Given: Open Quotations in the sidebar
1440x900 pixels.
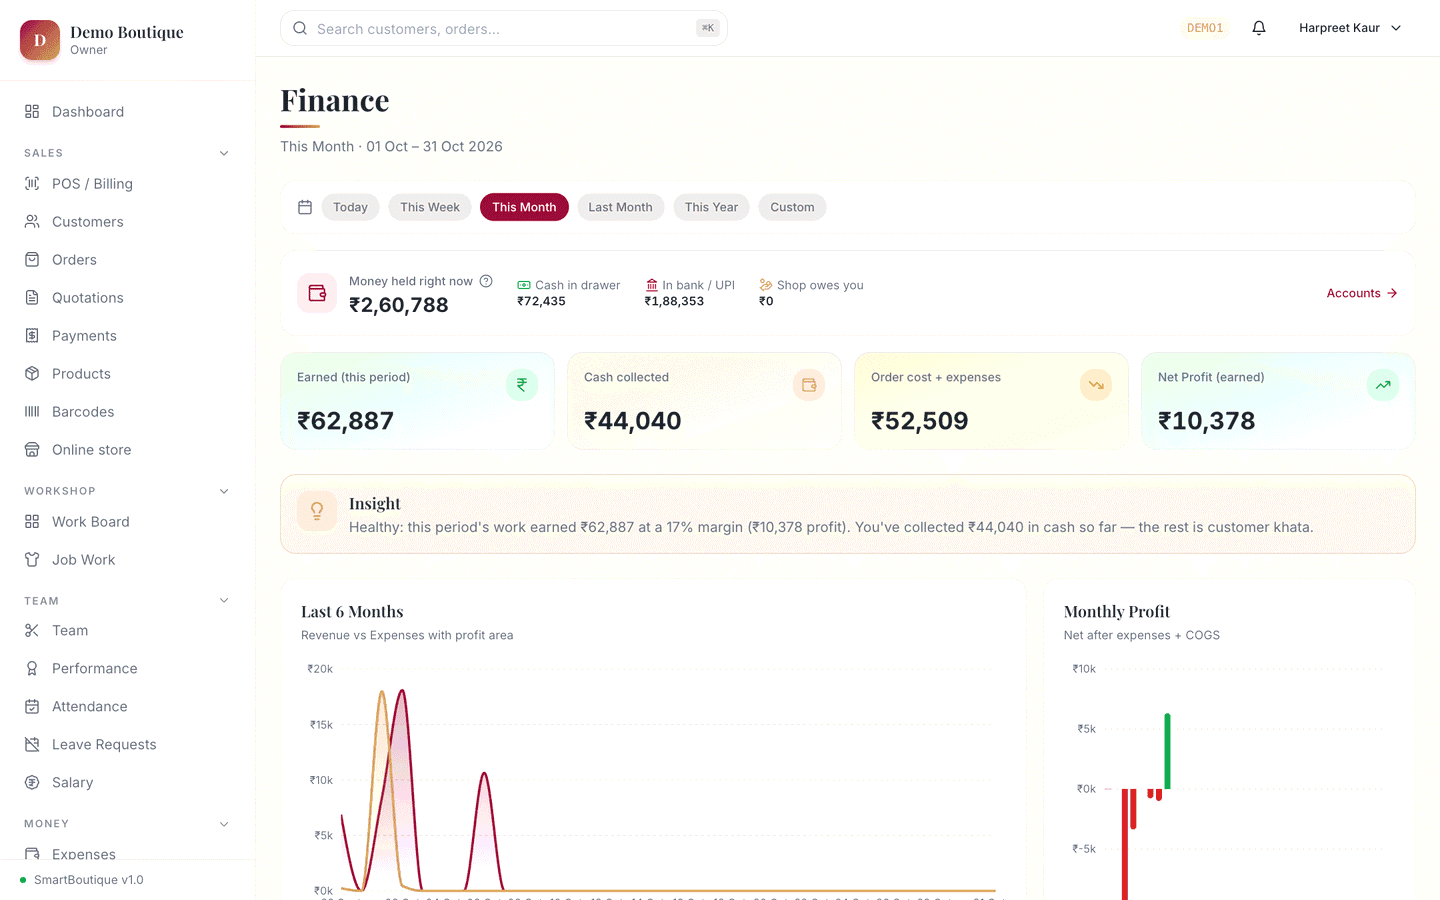Looking at the screenshot, I should 127,298.
